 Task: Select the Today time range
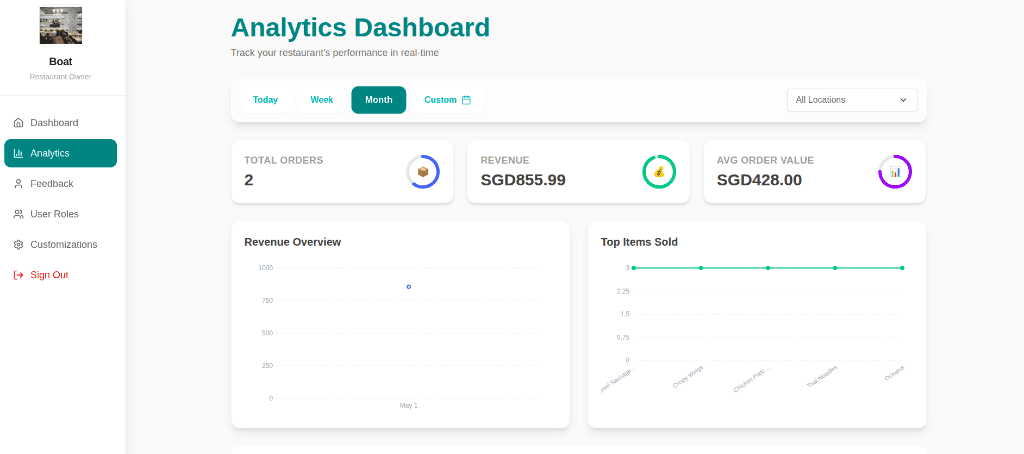click(265, 100)
